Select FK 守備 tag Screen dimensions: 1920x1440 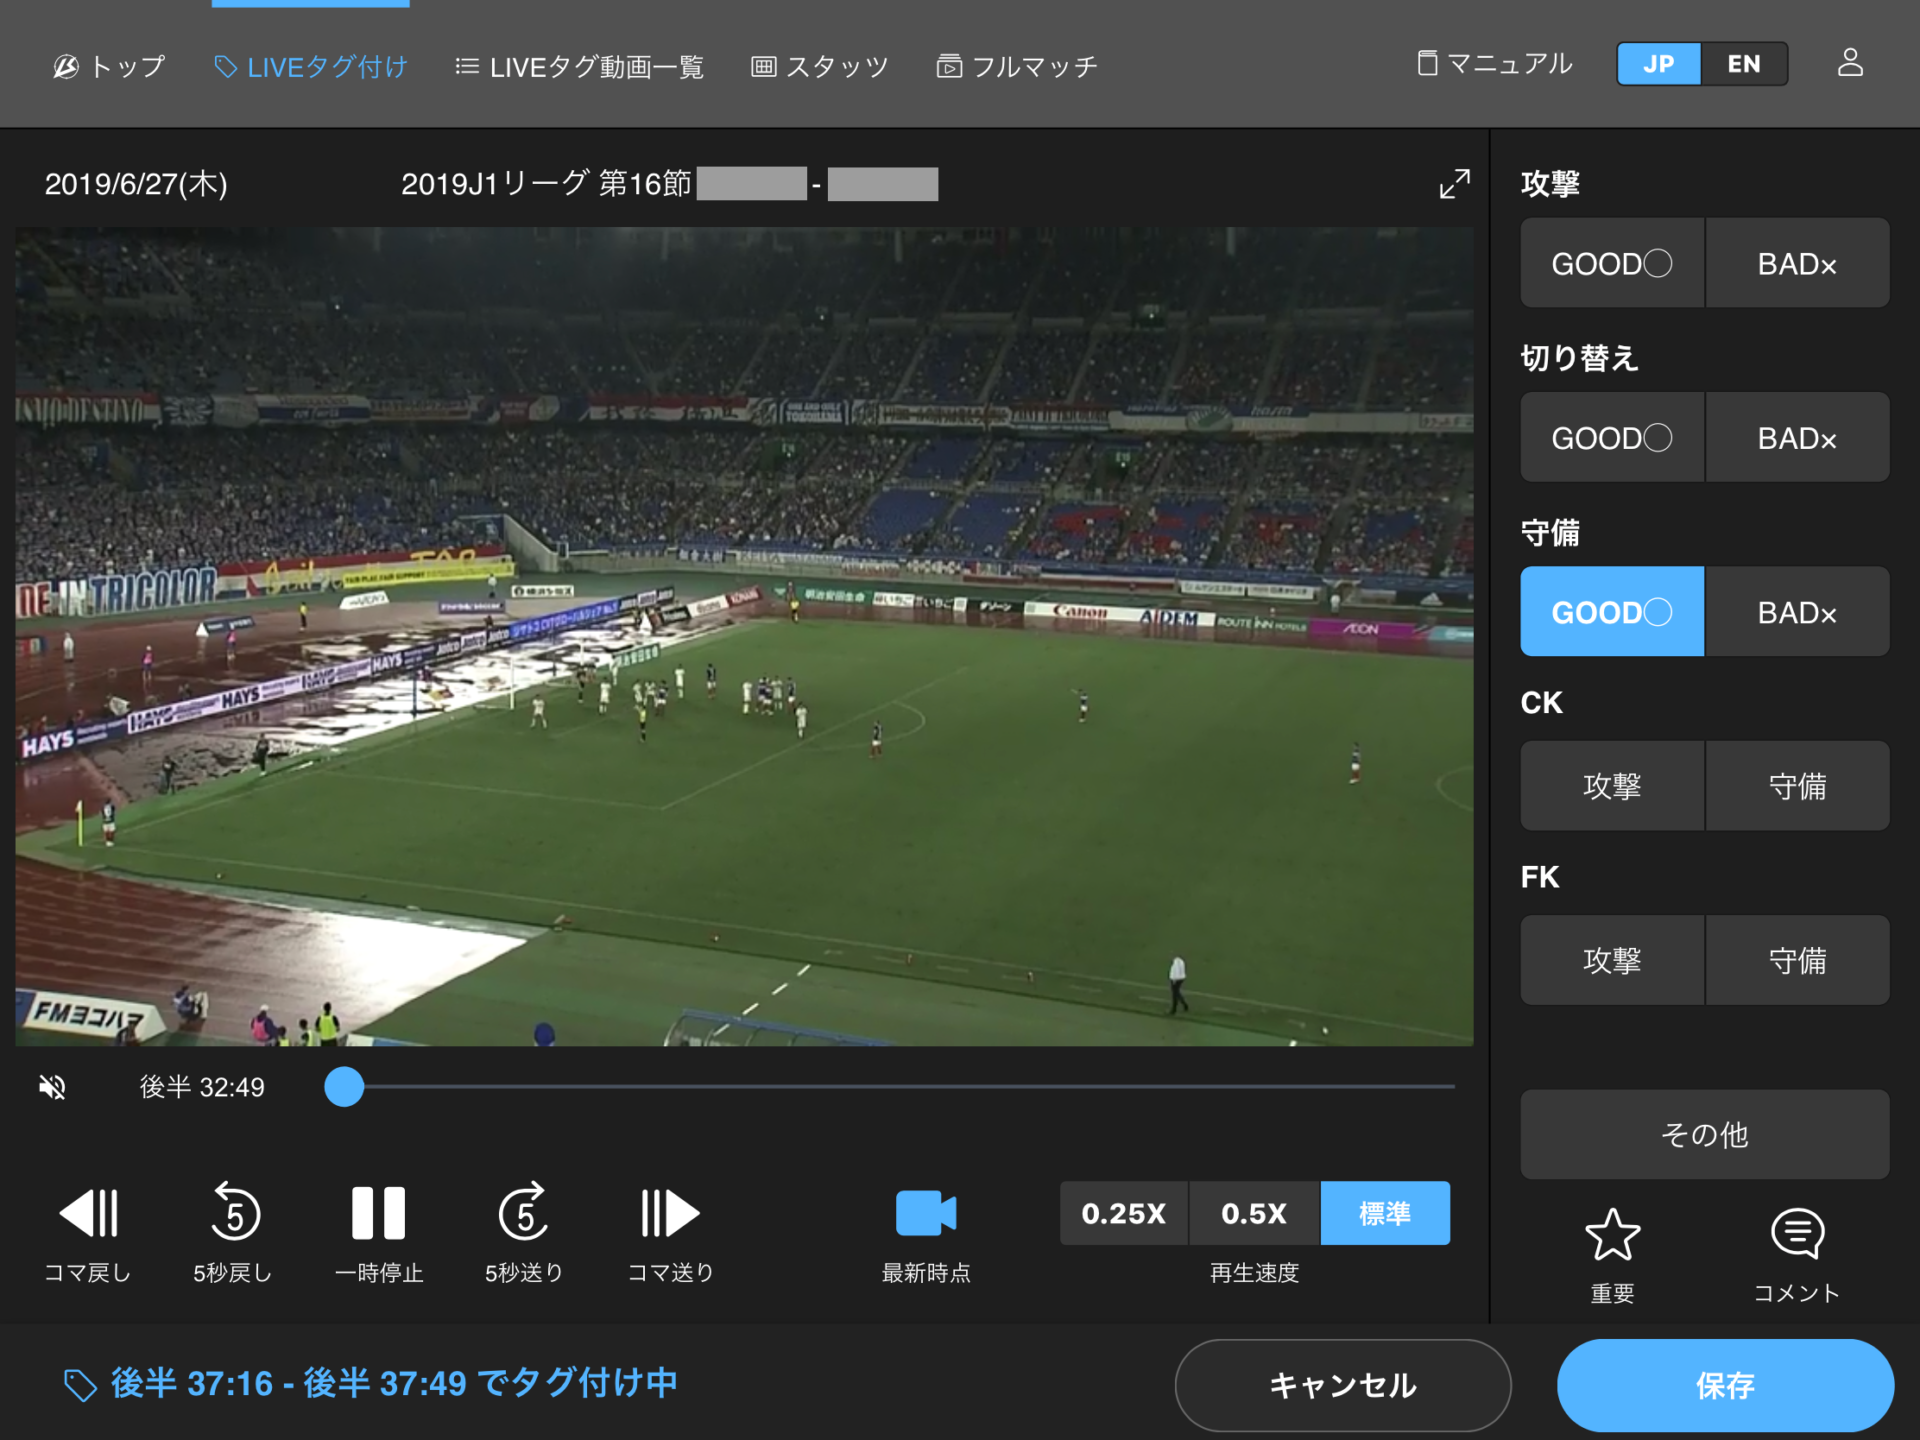(x=1797, y=960)
